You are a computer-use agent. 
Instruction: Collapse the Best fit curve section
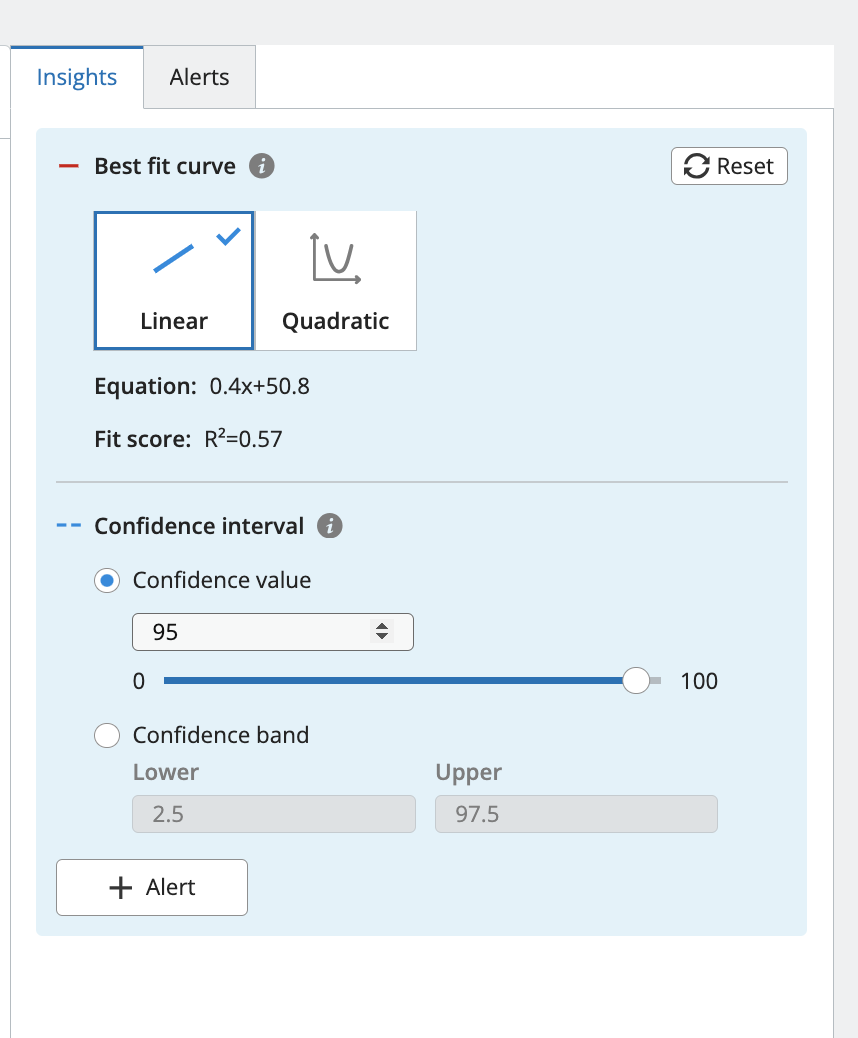[x=165, y=166]
